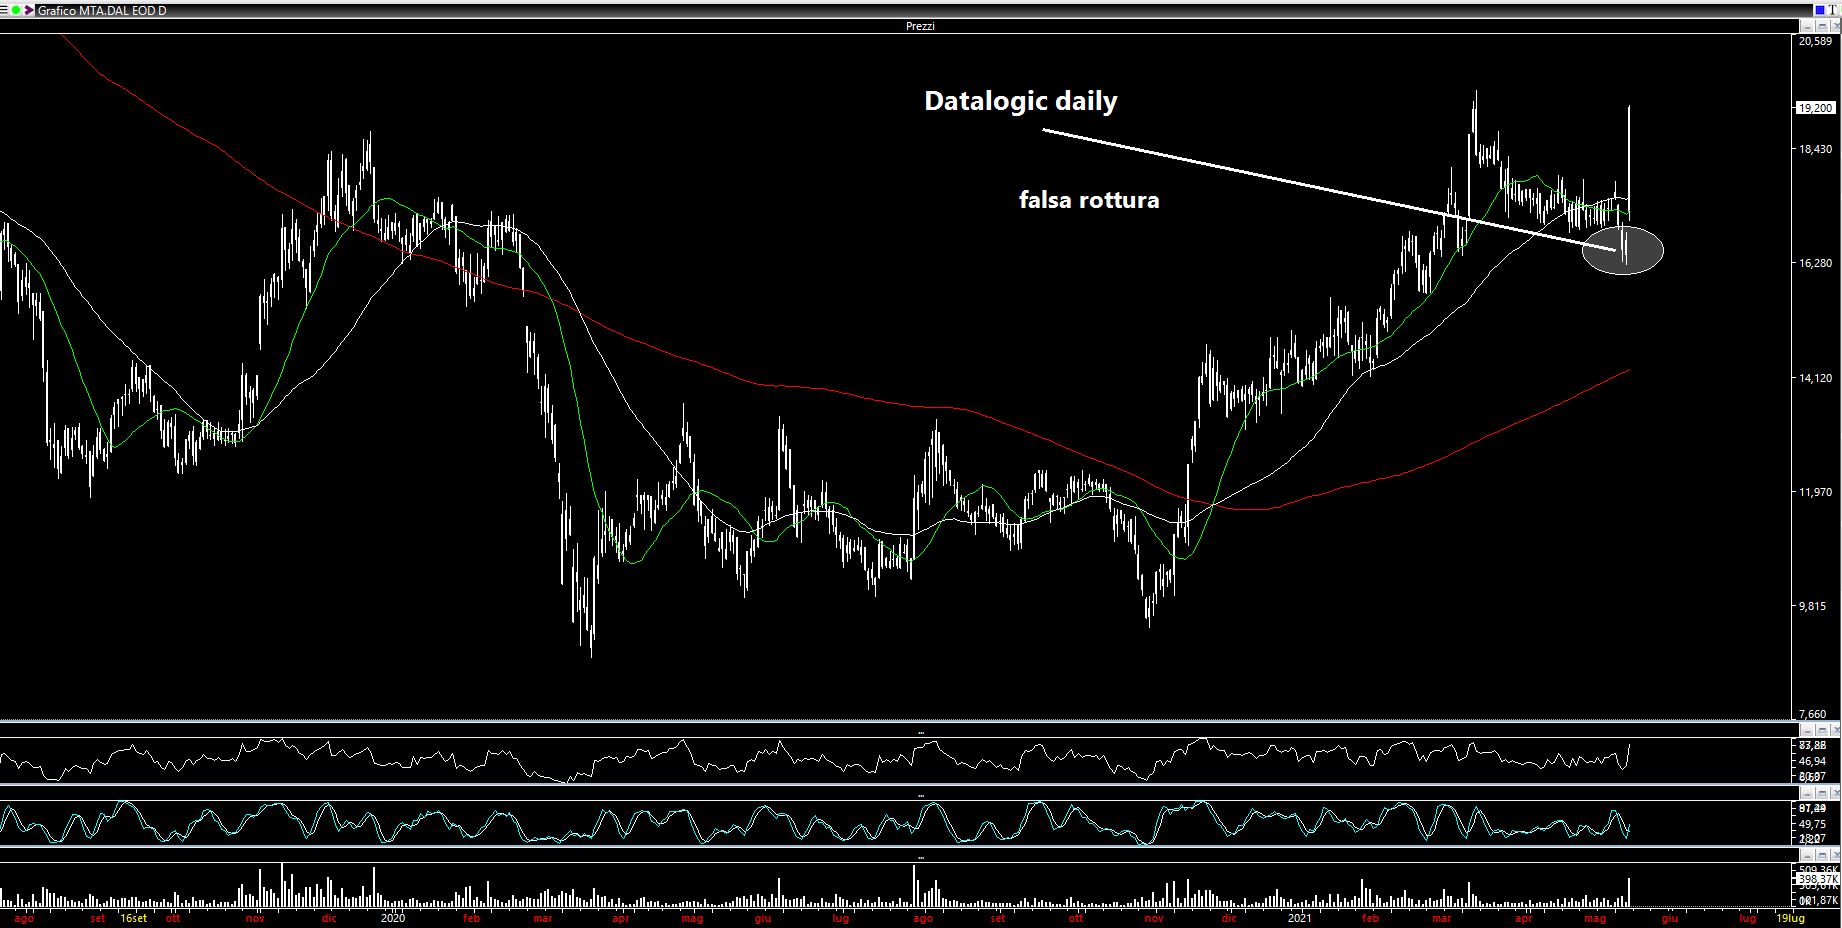Screen dimensions: 1842x928
Task: Click the 2021 label on the date axis
Action: pos(1299,918)
